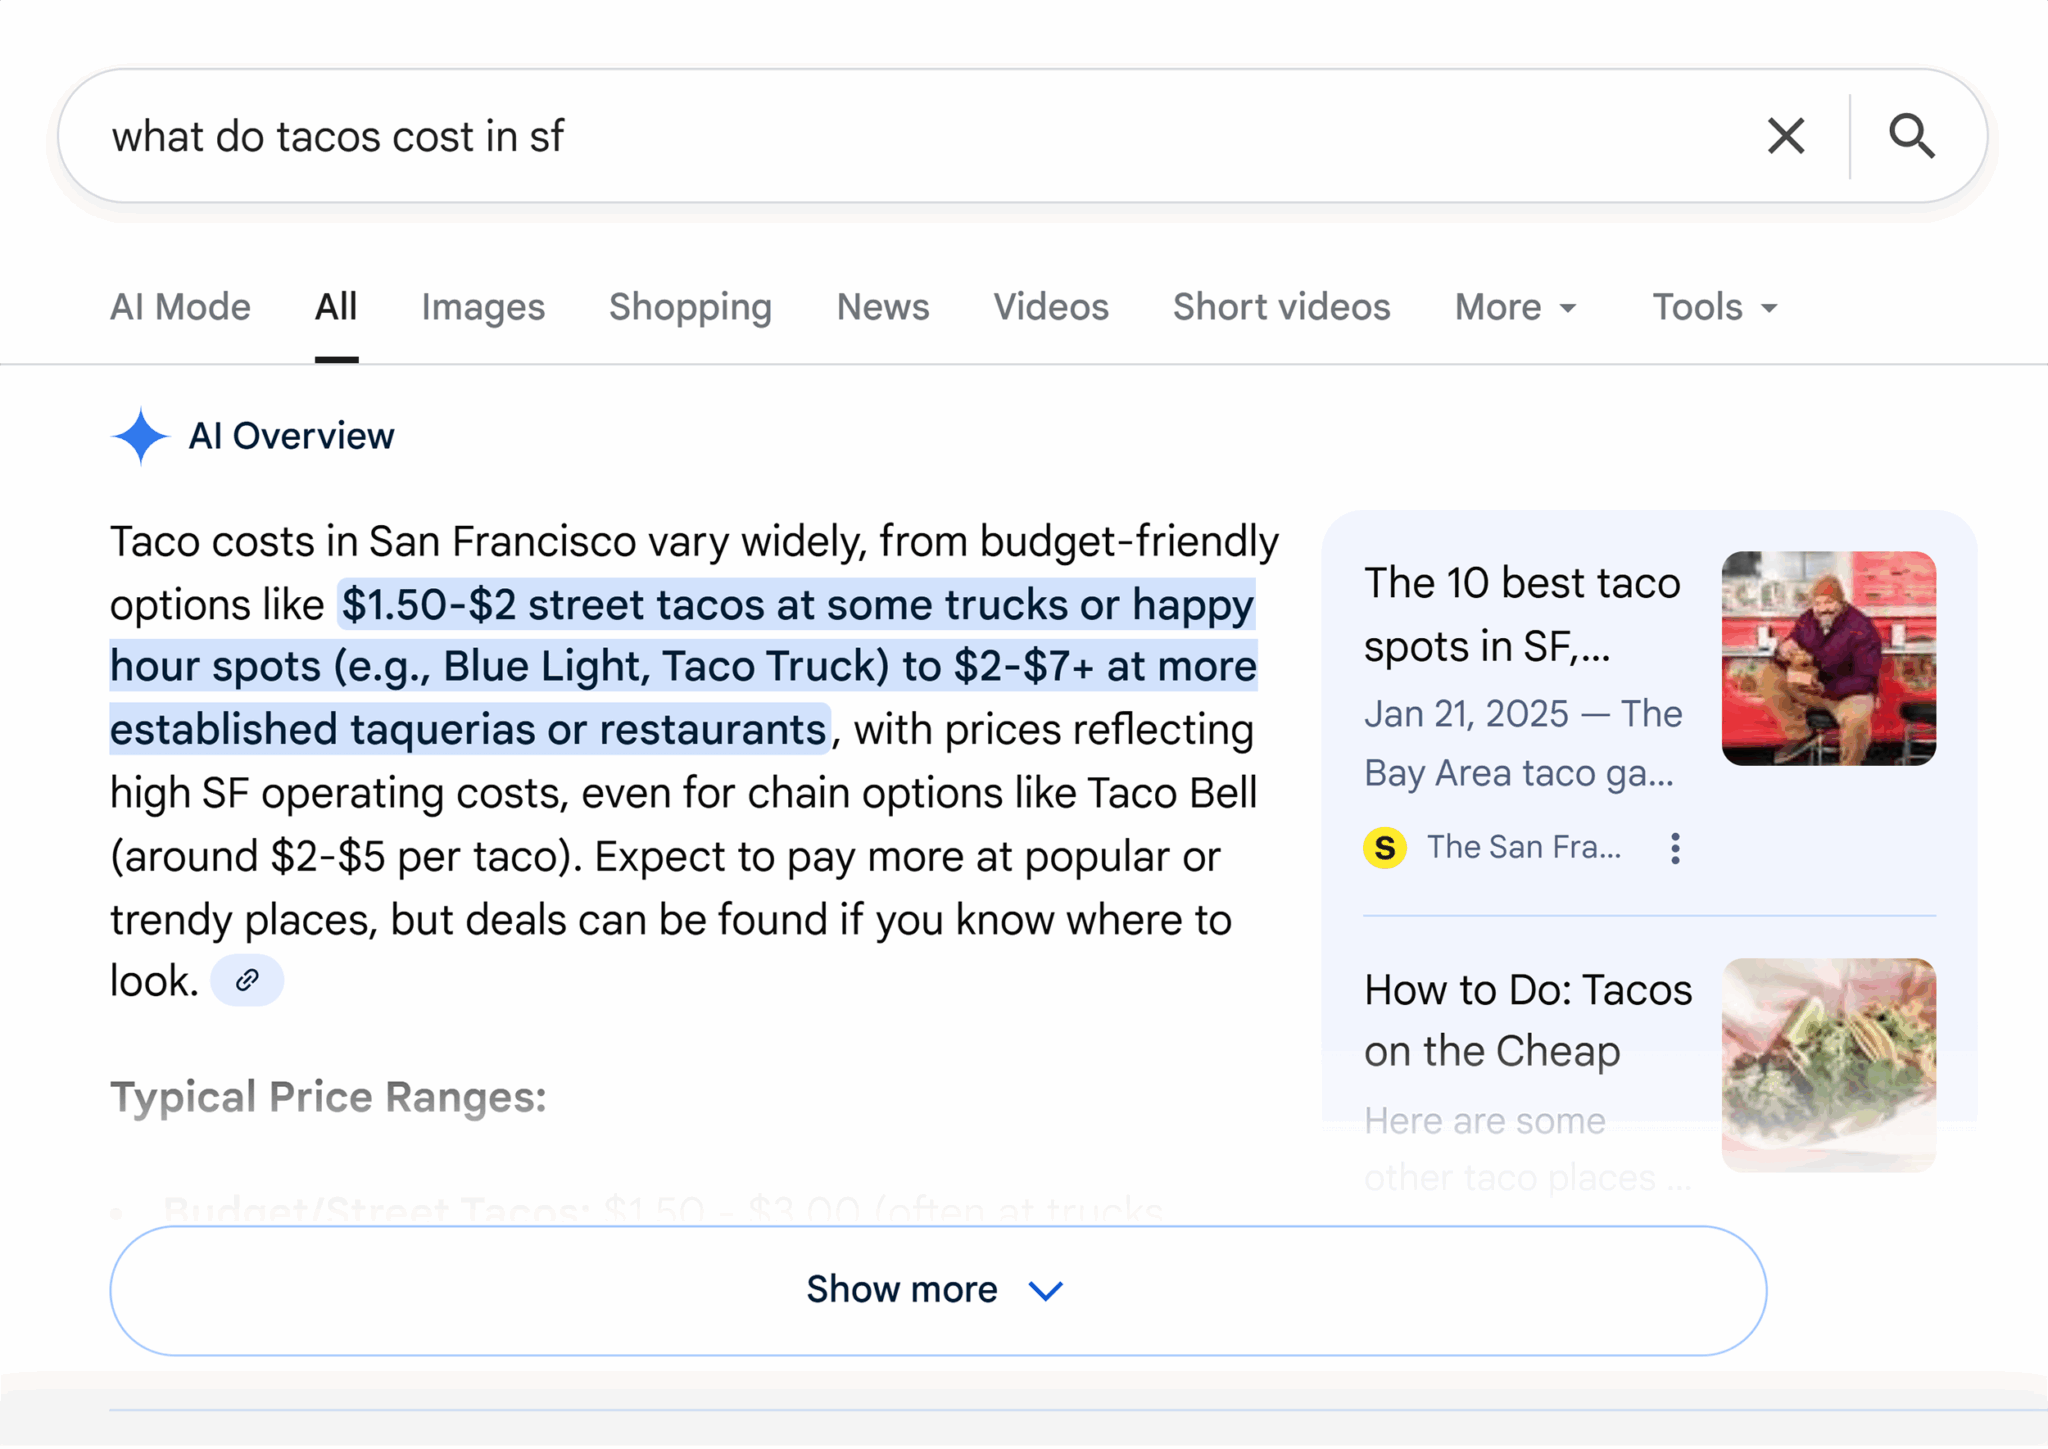
Task: Open 'How to Do: Tacos on the Cheap' link
Action: click(x=1528, y=1020)
